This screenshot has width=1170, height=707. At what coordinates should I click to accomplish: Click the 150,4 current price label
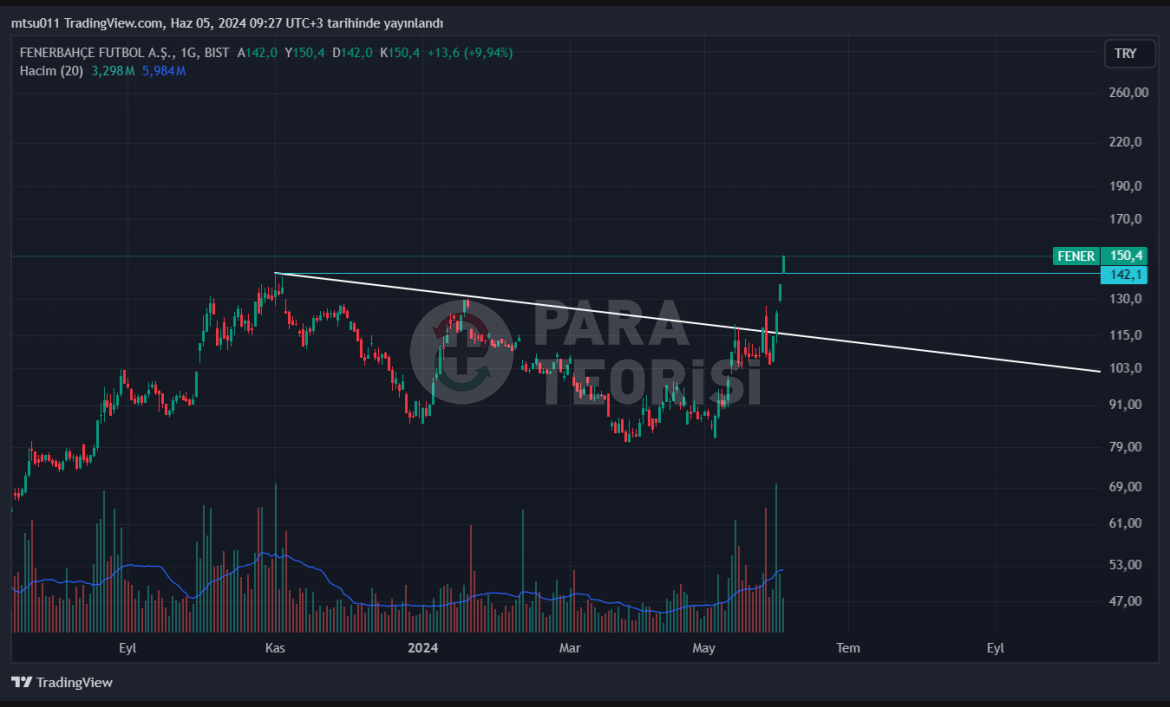[x=1124, y=256]
